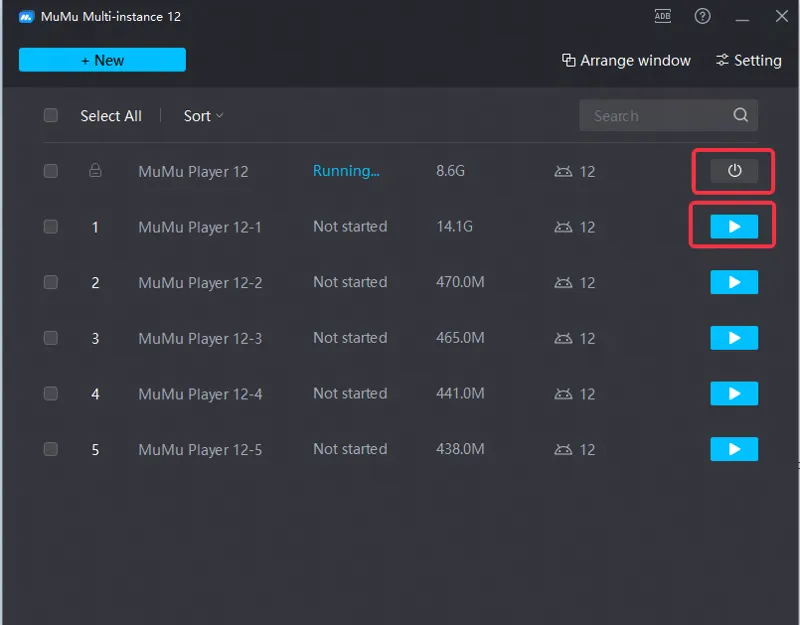Click the 14.1G size value

coord(455,227)
